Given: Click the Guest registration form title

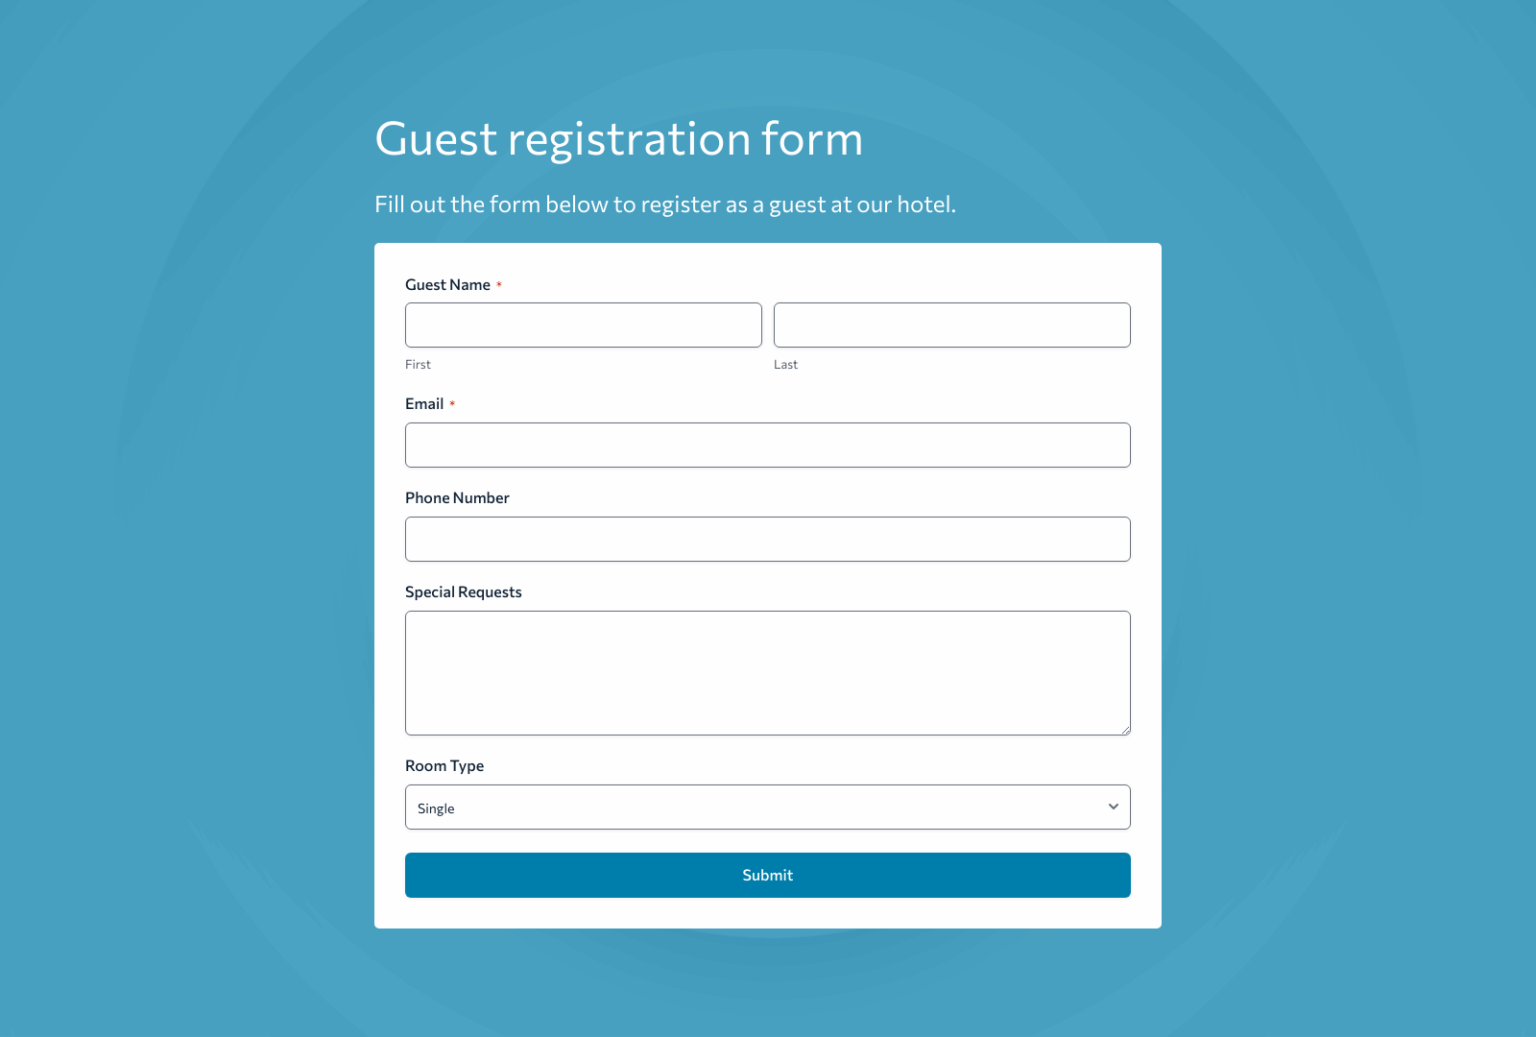Looking at the screenshot, I should point(618,139).
